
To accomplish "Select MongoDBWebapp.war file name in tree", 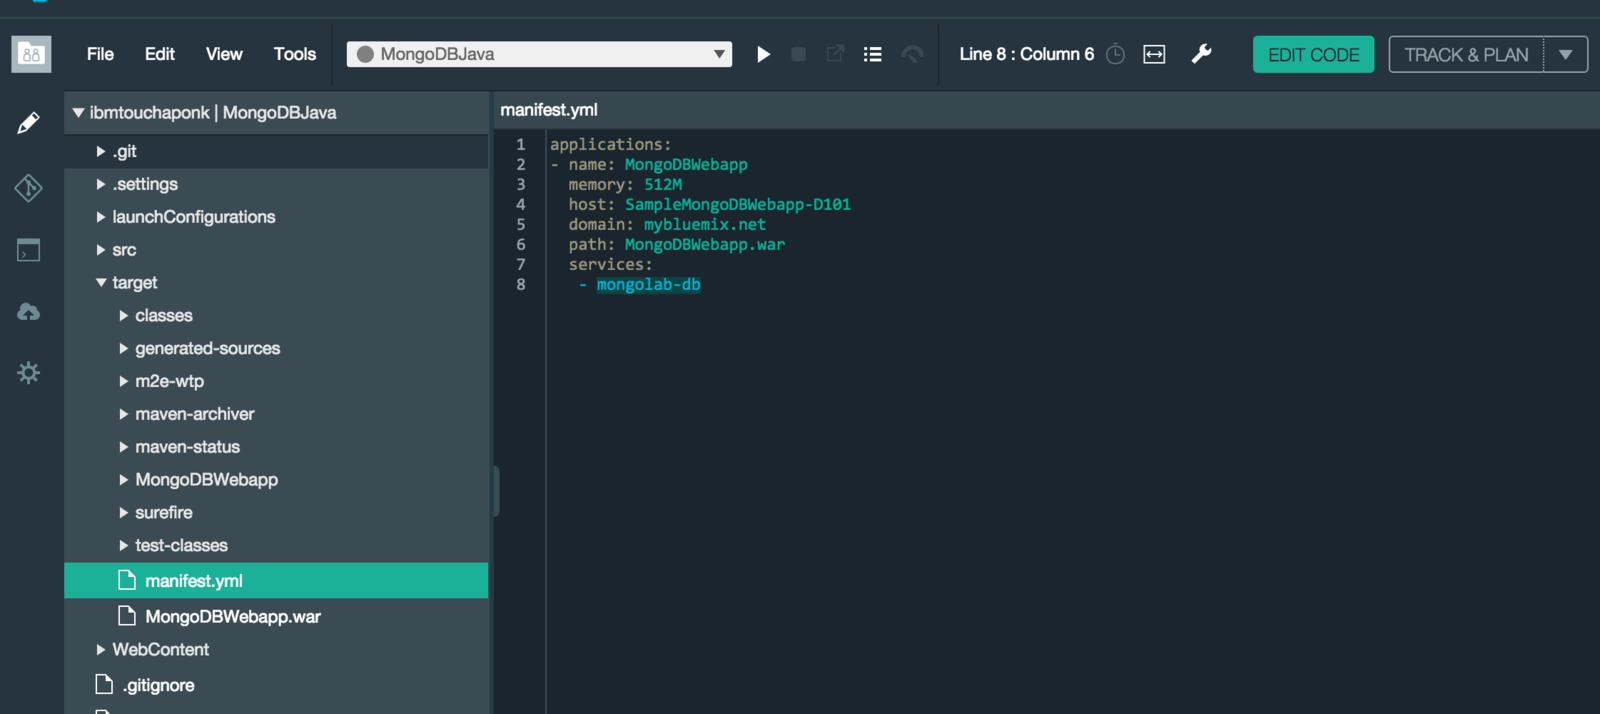I will (x=233, y=617).
